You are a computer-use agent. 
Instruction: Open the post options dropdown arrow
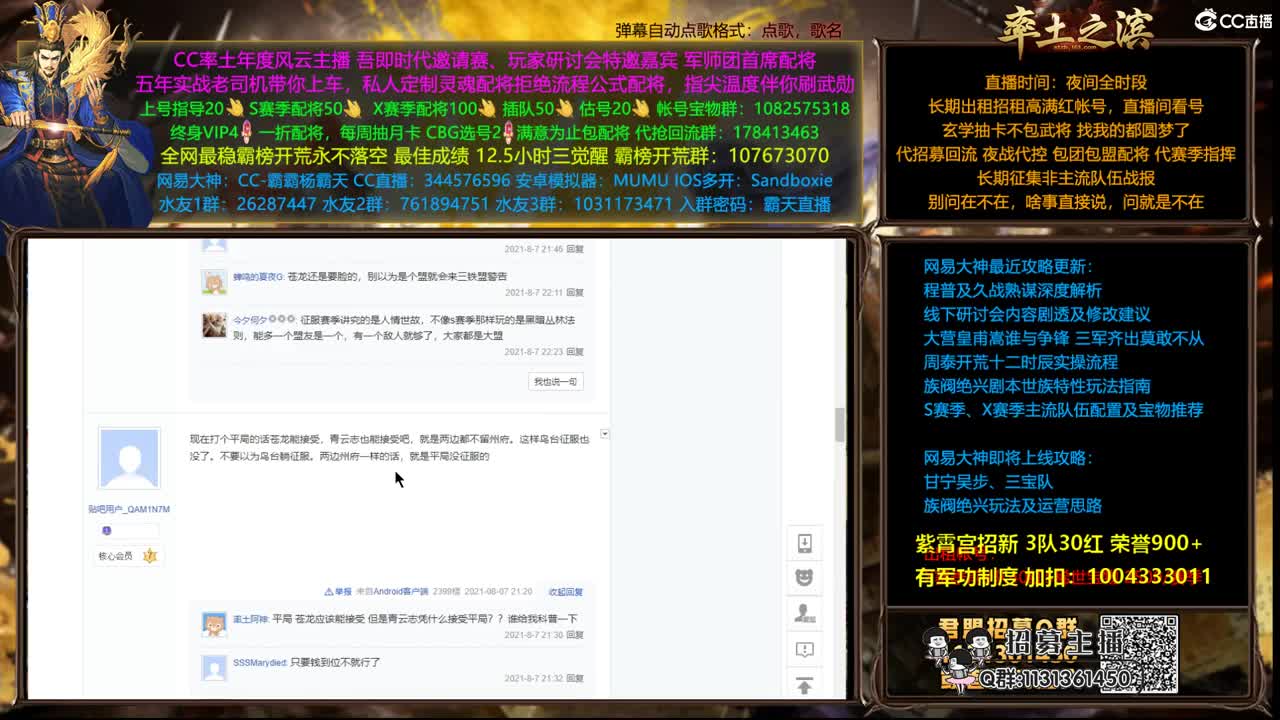[x=604, y=435]
